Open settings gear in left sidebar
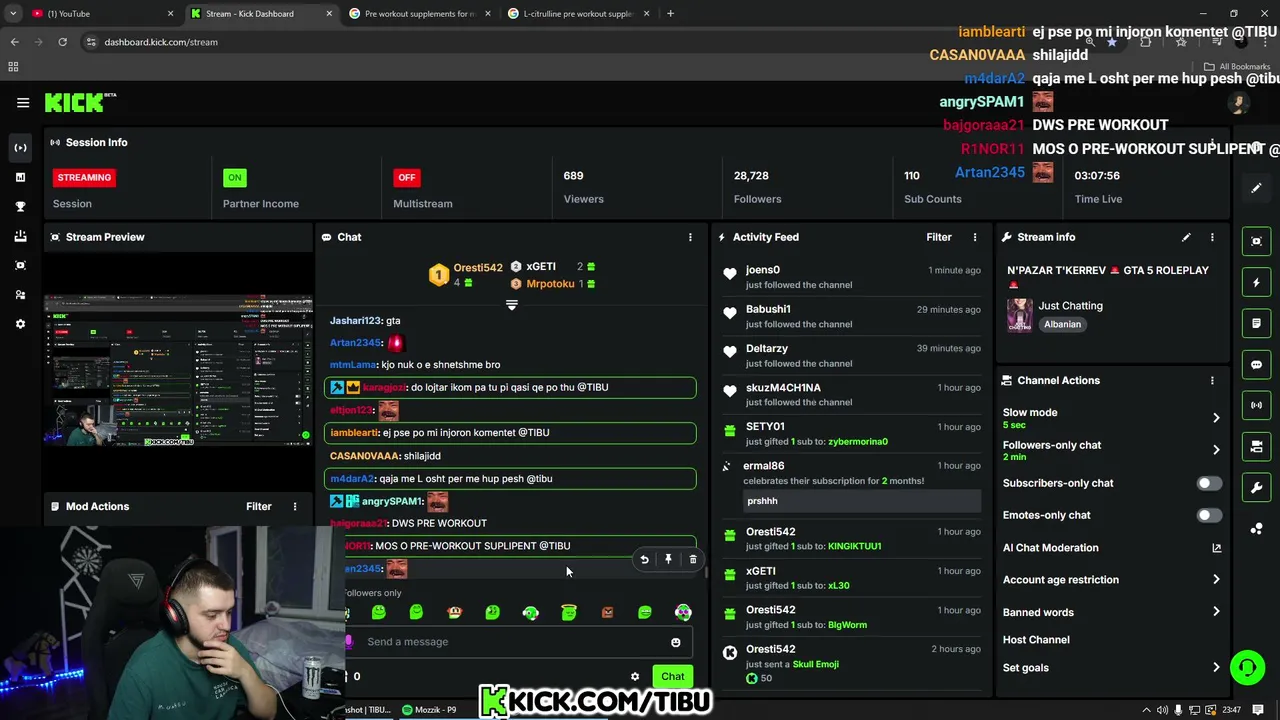The width and height of the screenshot is (1280, 720). point(20,324)
